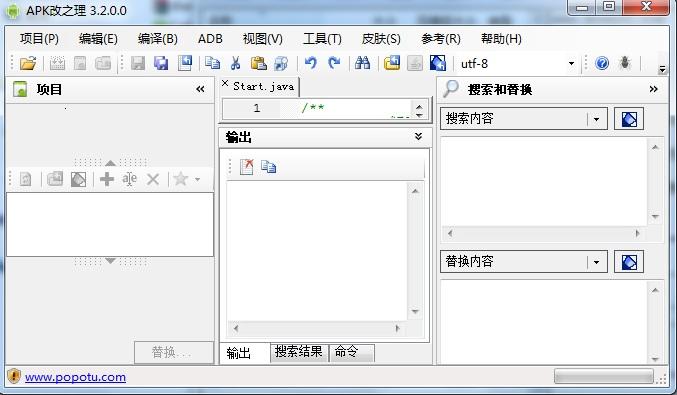Undo the last edit
Image resolution: width=677 pixels, height=395 pixels.
click(310, 63)
